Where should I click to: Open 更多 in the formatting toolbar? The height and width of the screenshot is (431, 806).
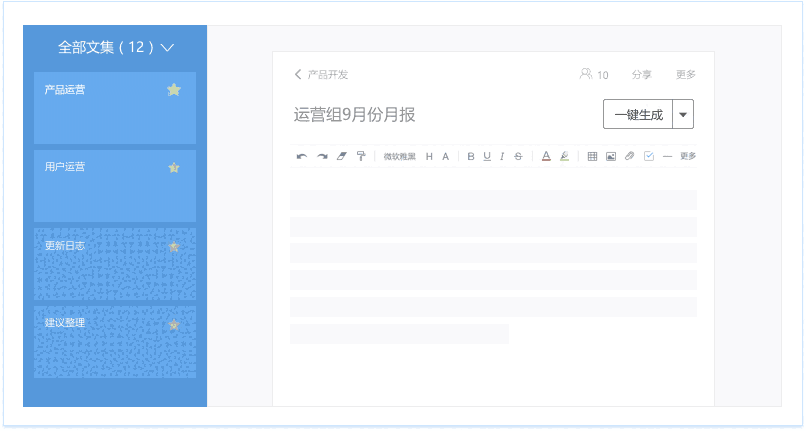(x=688, y=156)
